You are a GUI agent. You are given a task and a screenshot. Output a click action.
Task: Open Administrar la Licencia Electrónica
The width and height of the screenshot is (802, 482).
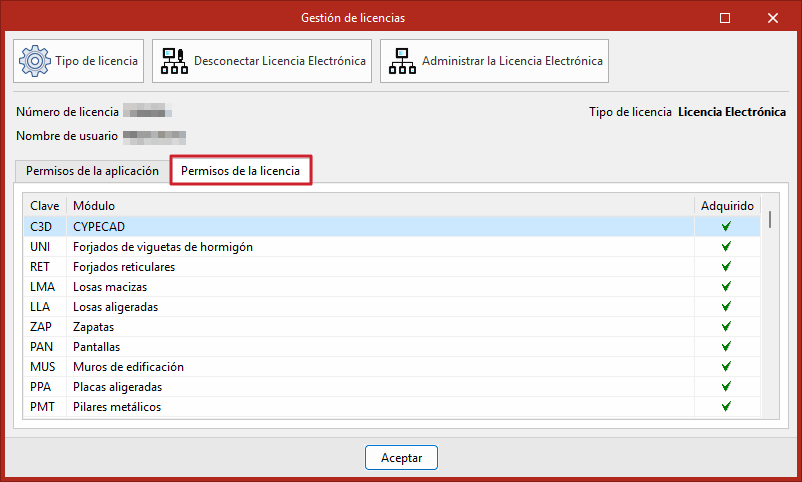tap(494, 61)
